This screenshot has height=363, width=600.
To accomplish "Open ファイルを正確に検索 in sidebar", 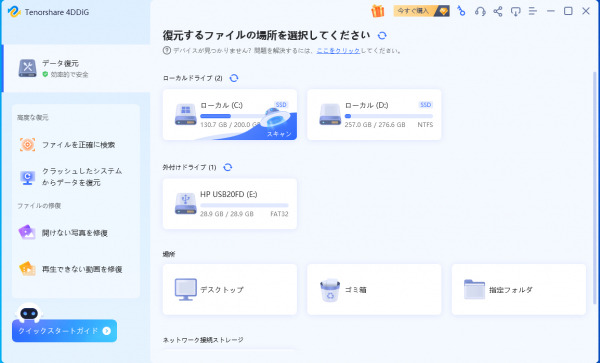I will point(76,145).
